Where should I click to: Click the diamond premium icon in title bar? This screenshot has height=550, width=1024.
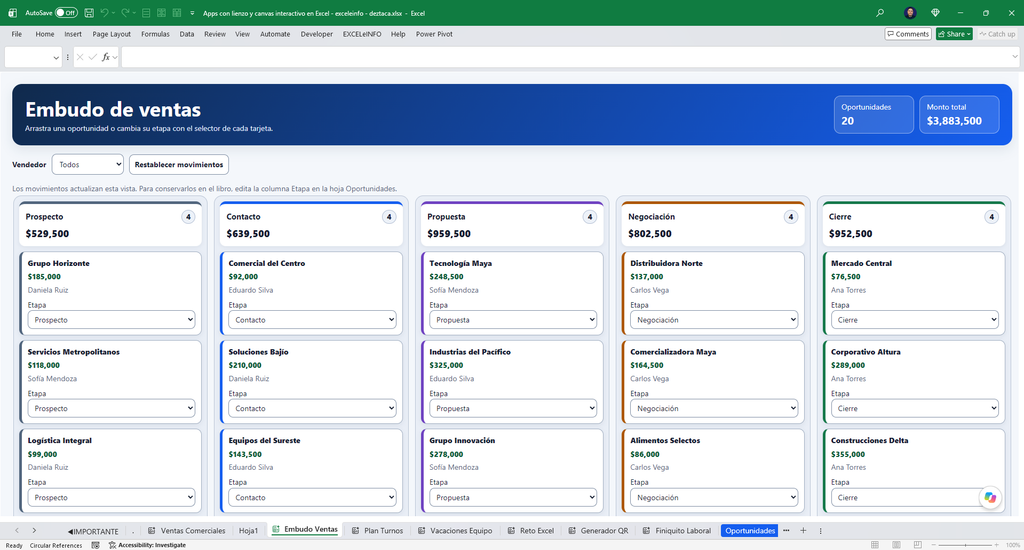[x=935, y=13]
